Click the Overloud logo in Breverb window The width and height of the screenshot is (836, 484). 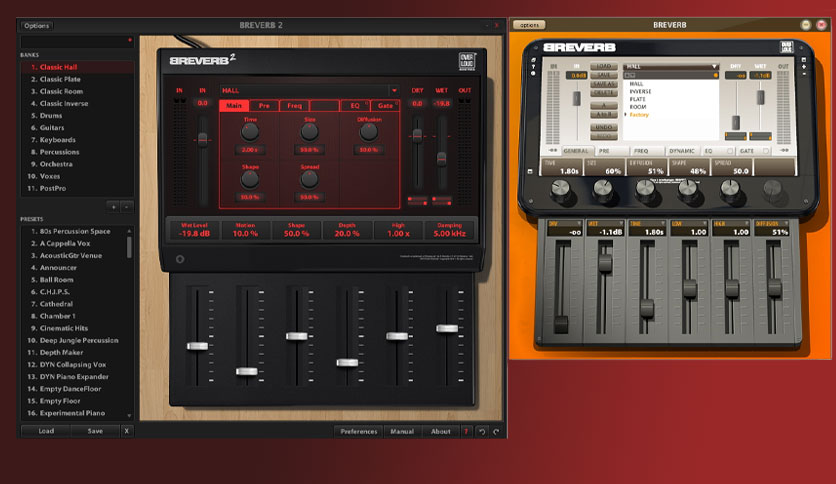(x=786, y=47)
